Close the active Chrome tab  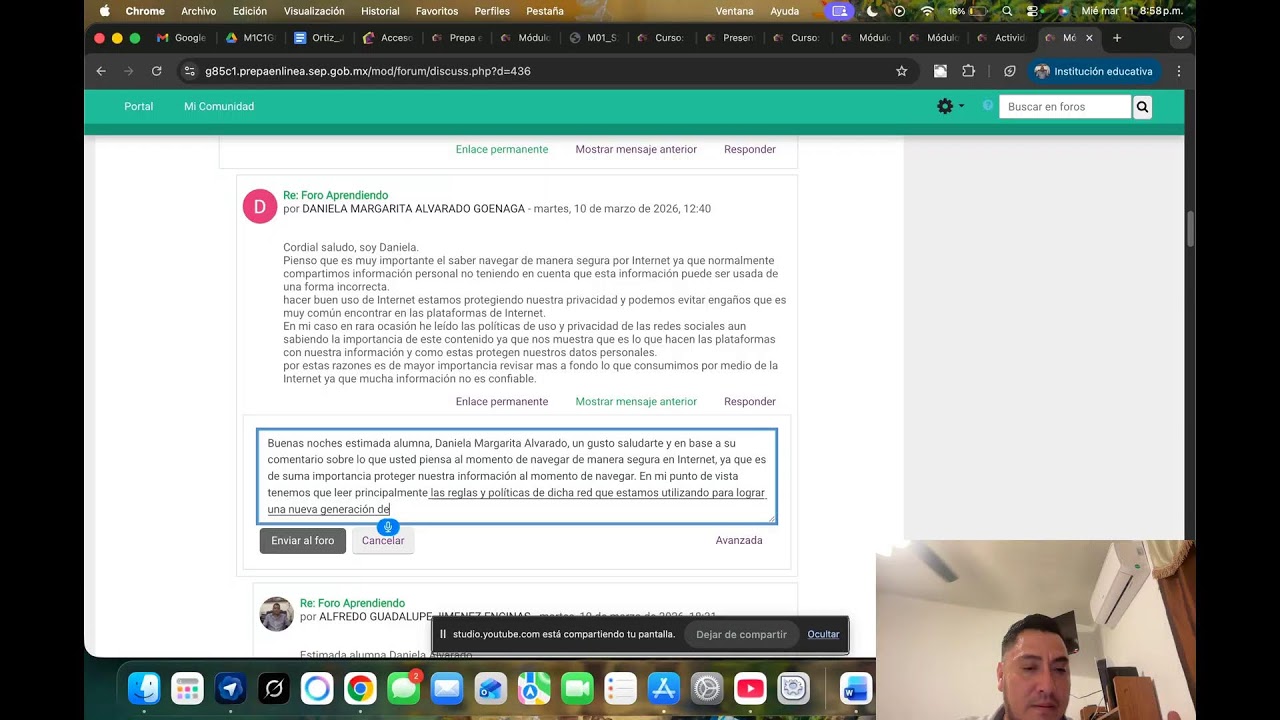click(1089, 38)
